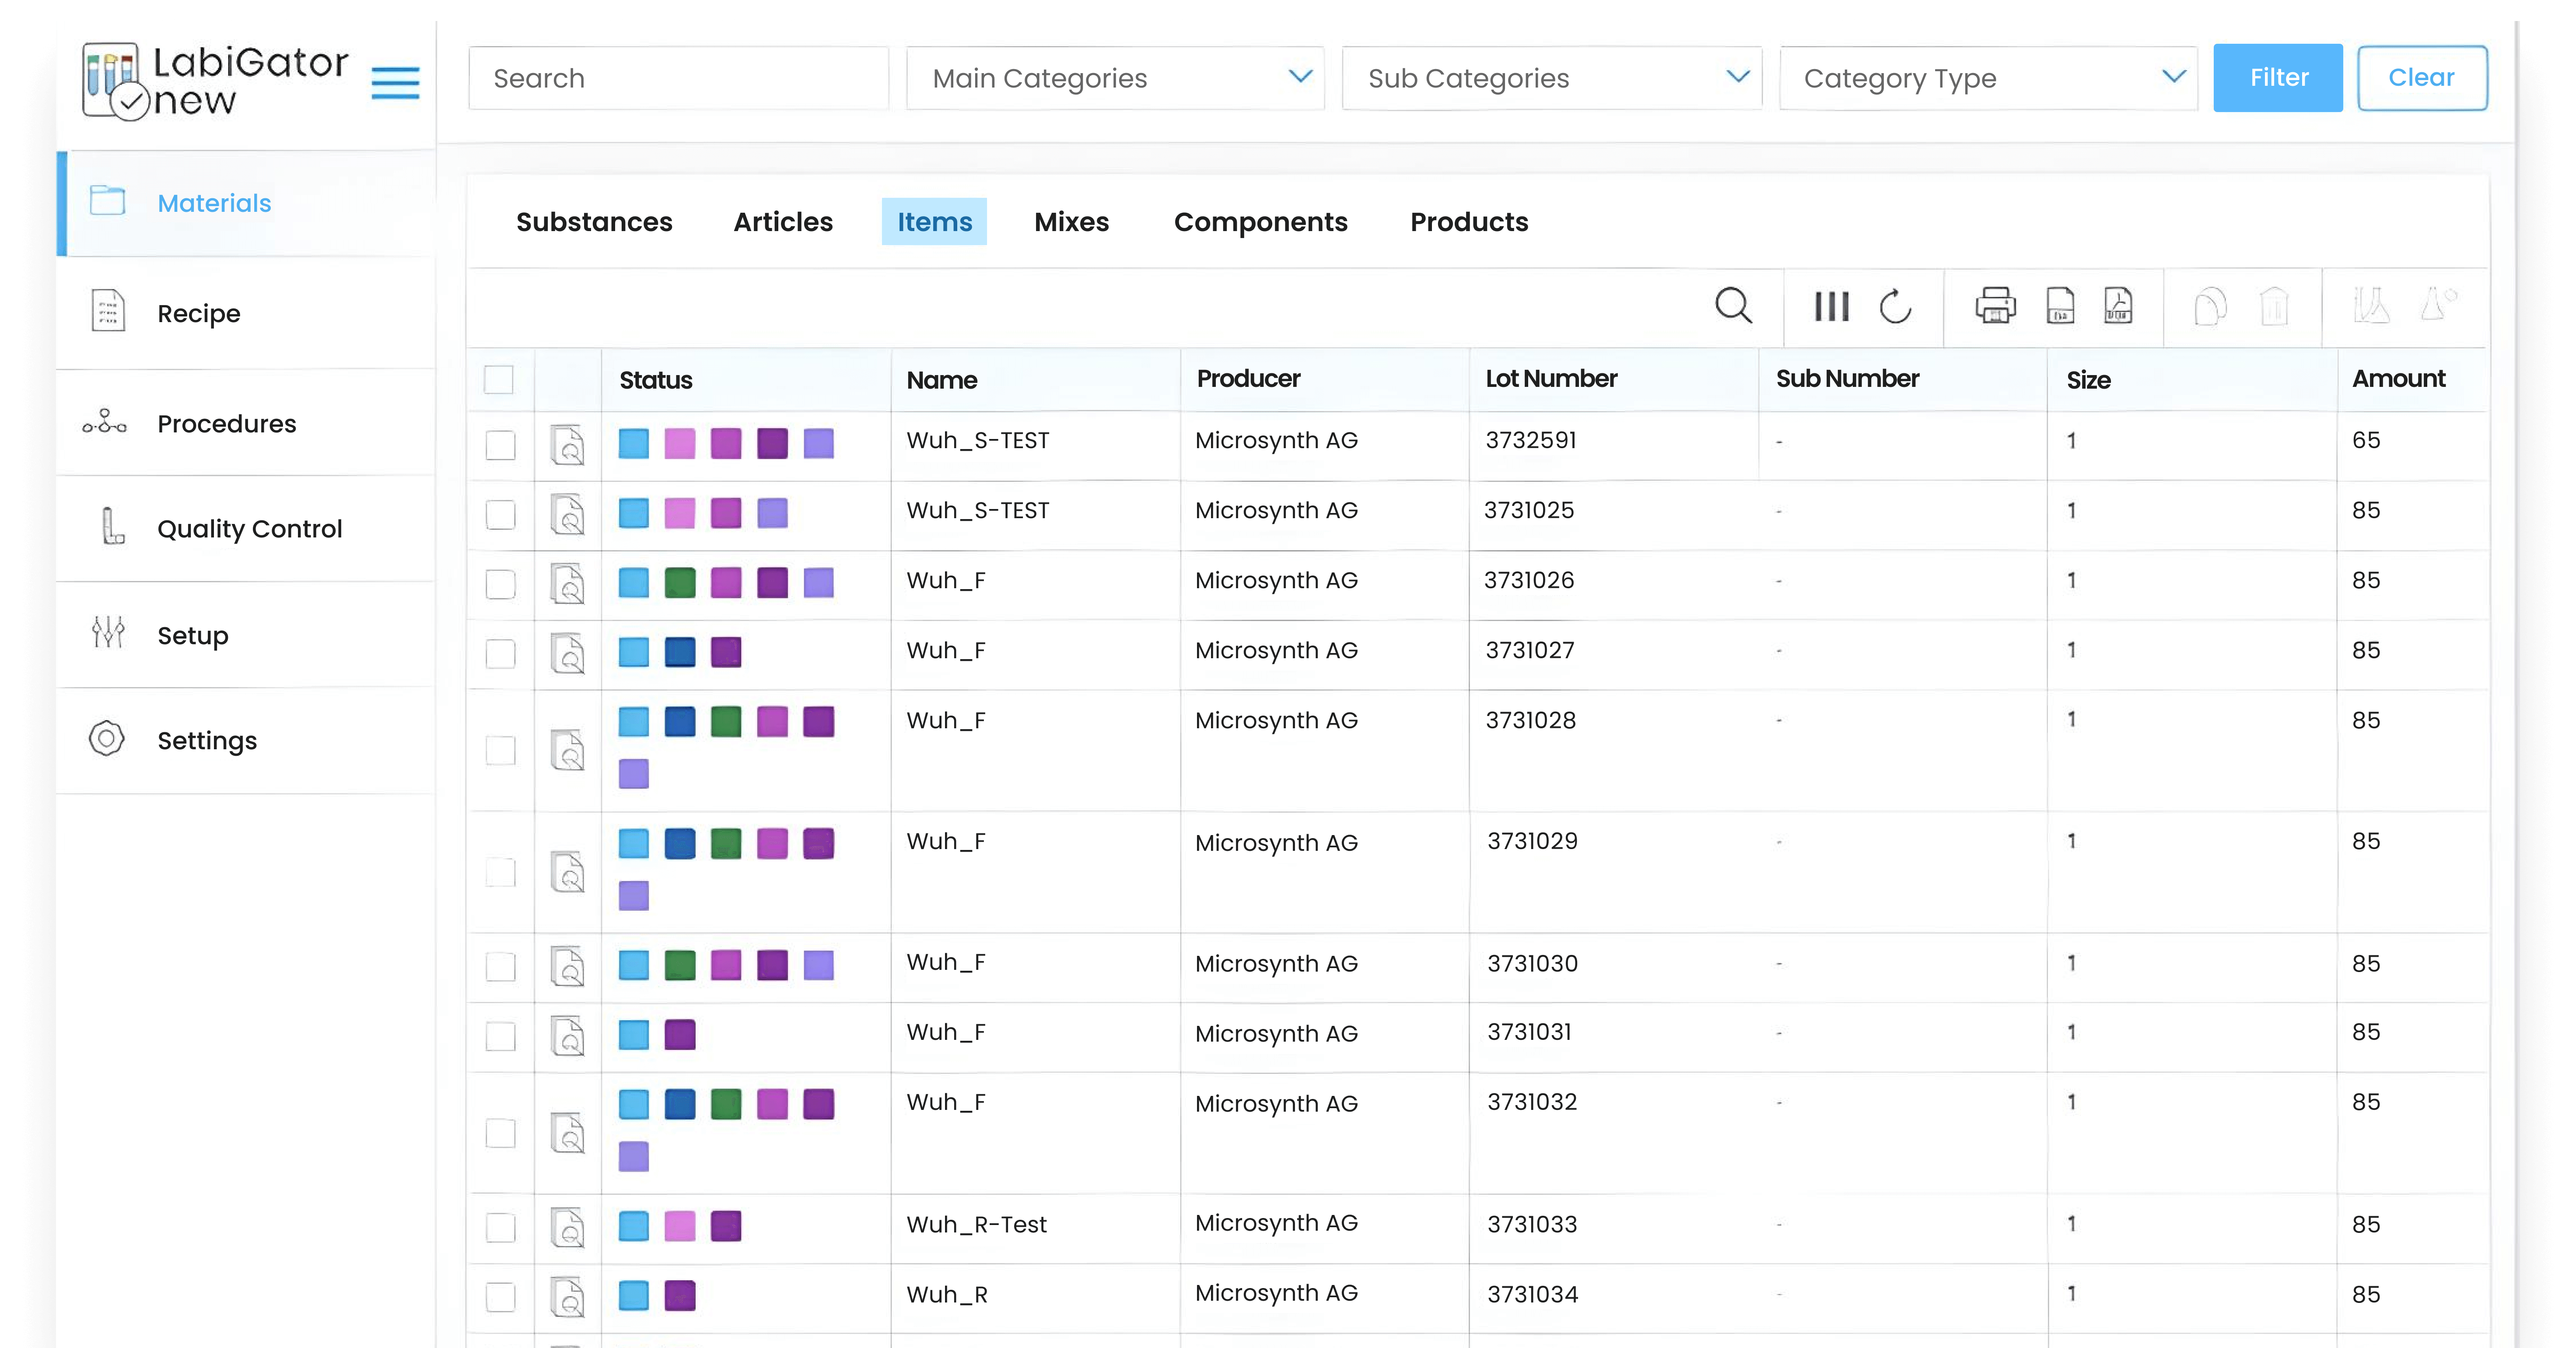Tick the checkbox for lot 3731031

500,1036
